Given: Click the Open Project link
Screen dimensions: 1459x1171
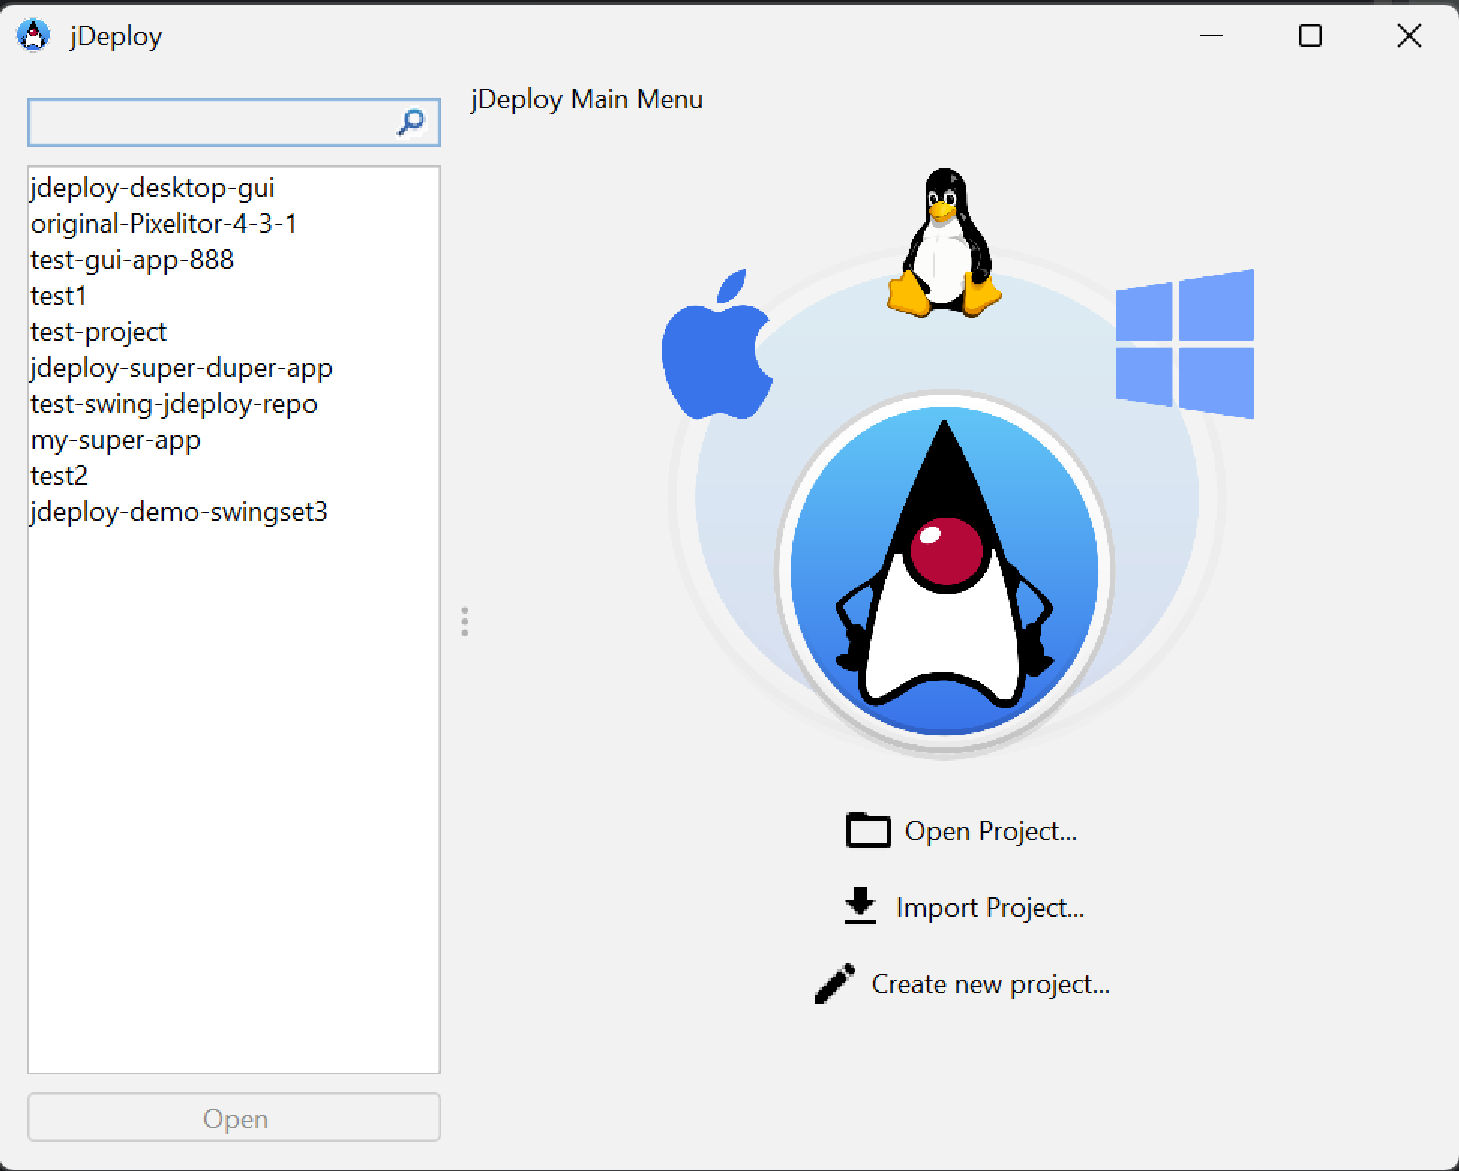Looking at the screenshot, I should pos(991,830).
